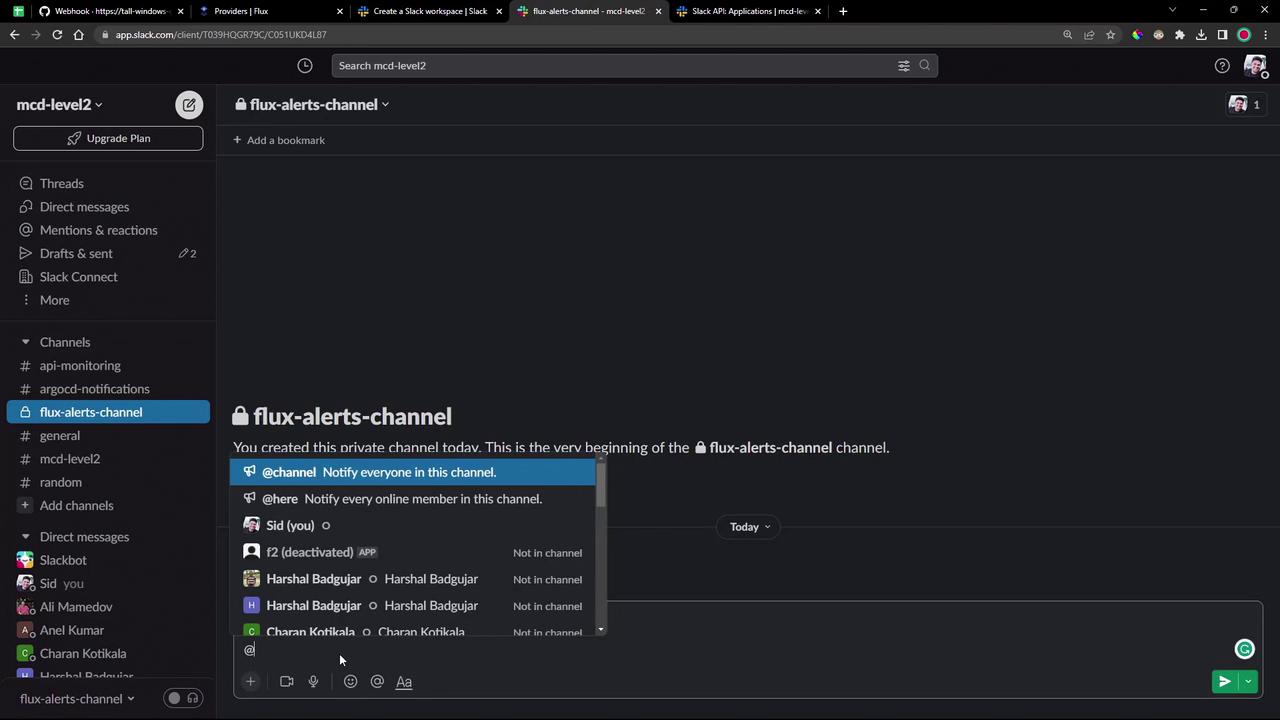Open the browser downloads icon
The image size is (1280, 720).
point(1201,35)
